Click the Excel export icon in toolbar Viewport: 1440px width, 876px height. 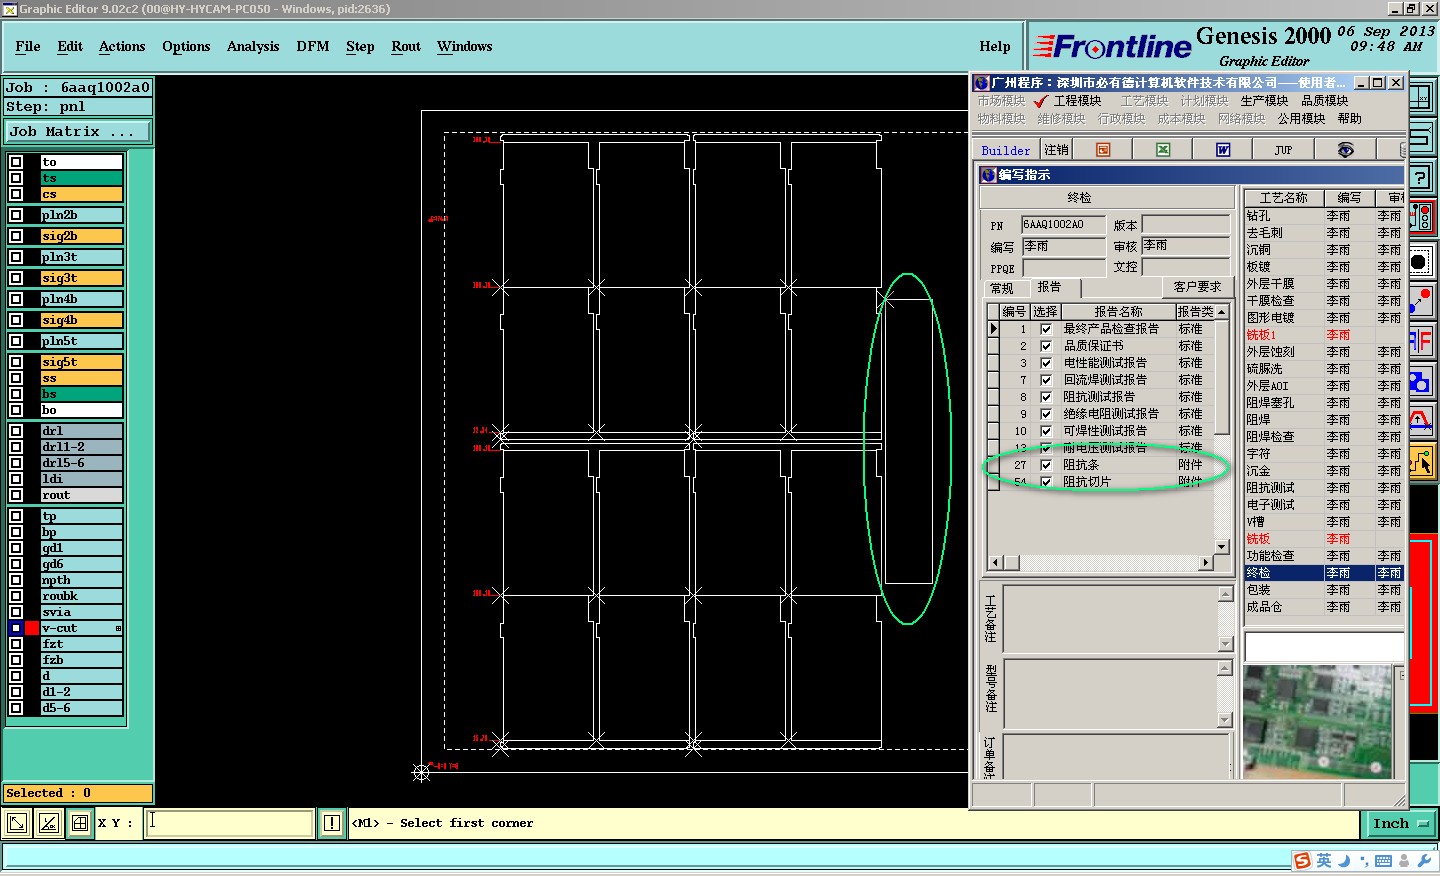tap(1163, 150)
